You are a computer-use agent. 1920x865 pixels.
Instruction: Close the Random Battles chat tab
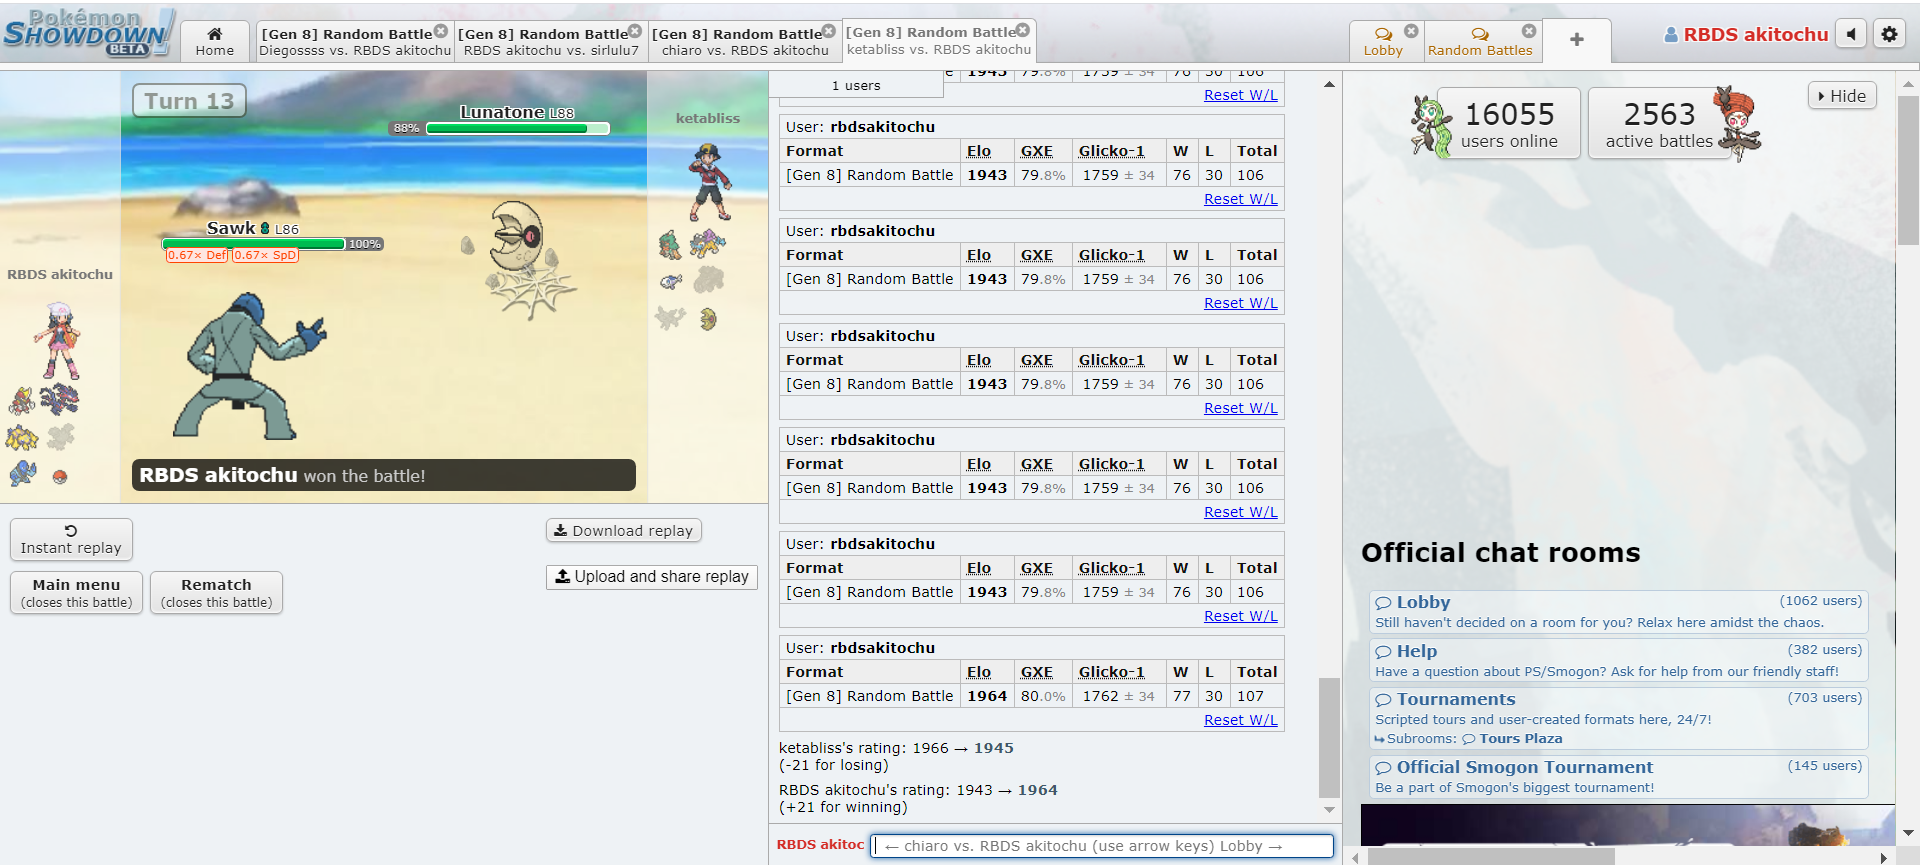click(x=1529, y=31)
